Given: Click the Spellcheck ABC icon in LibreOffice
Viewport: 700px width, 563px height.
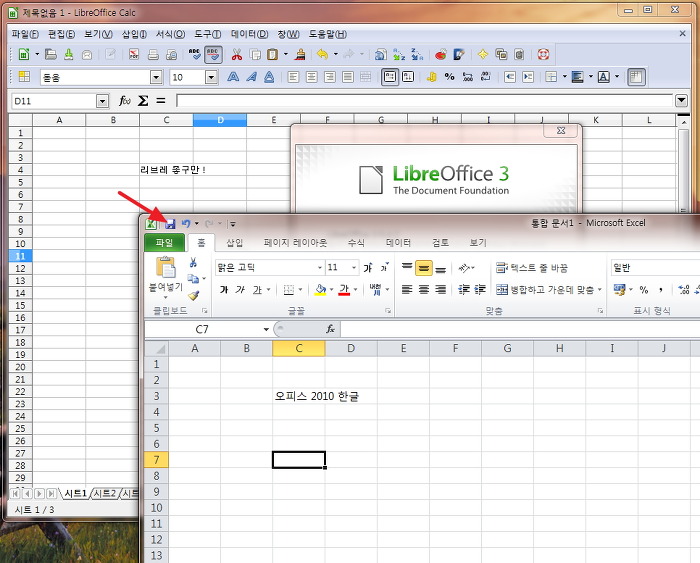Looking at the screenshot, I should pyautogui.click(x=195, y=54).
